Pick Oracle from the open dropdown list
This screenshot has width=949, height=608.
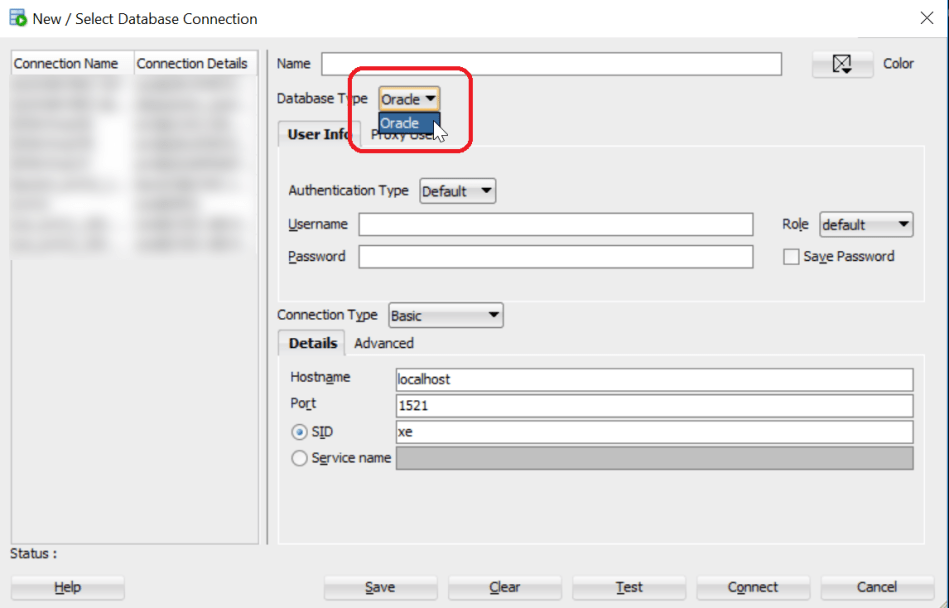[x=405, y=123]
